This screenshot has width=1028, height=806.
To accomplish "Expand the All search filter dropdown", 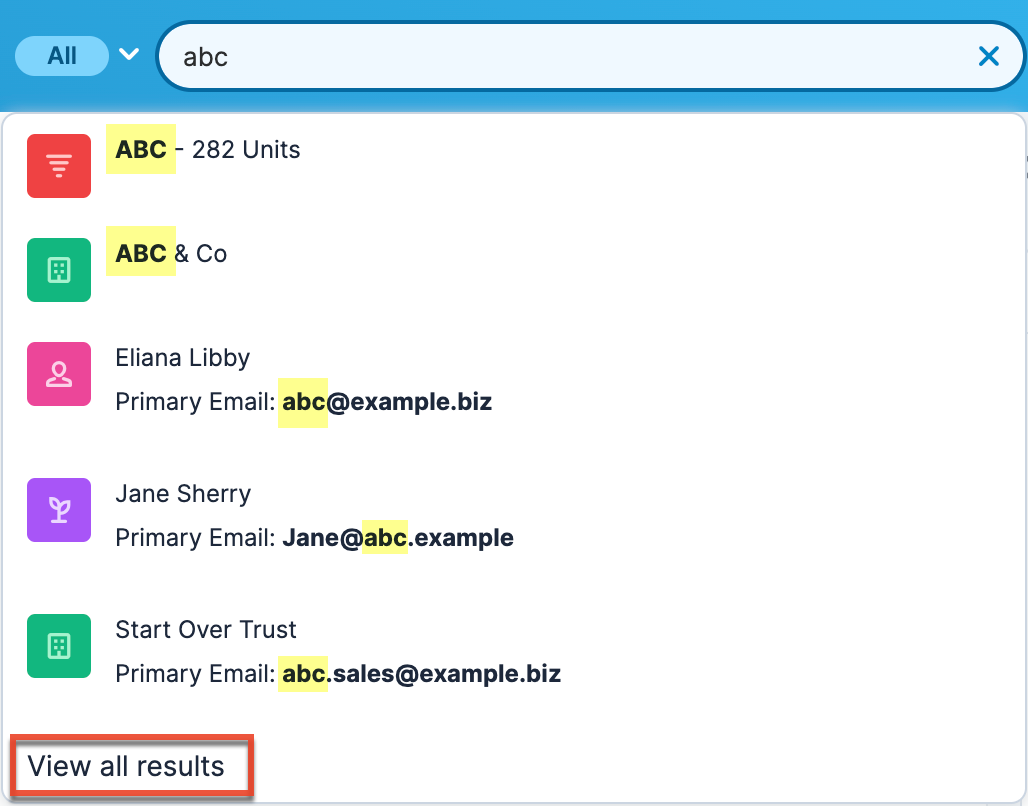I will (x=128, y=56).
